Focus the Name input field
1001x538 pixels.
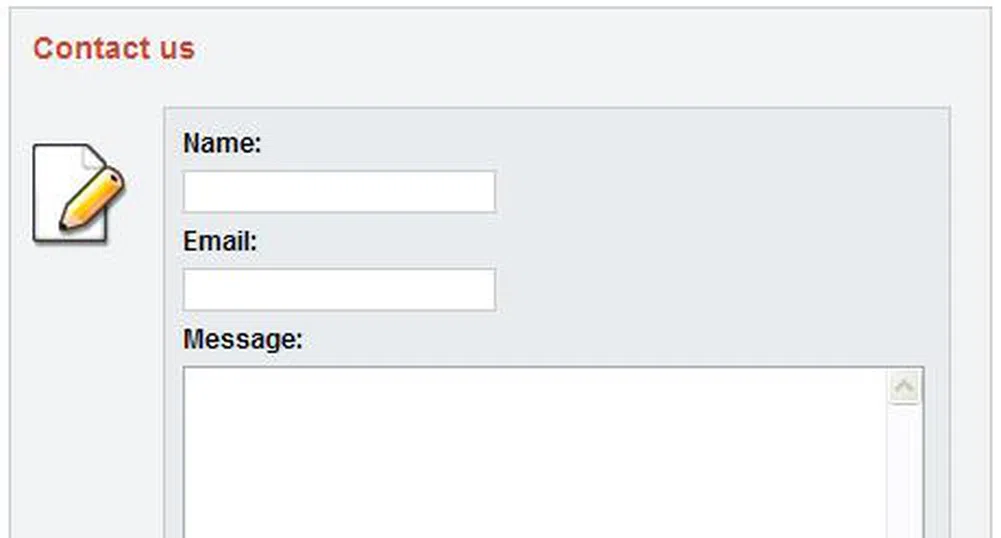(339, 192)
